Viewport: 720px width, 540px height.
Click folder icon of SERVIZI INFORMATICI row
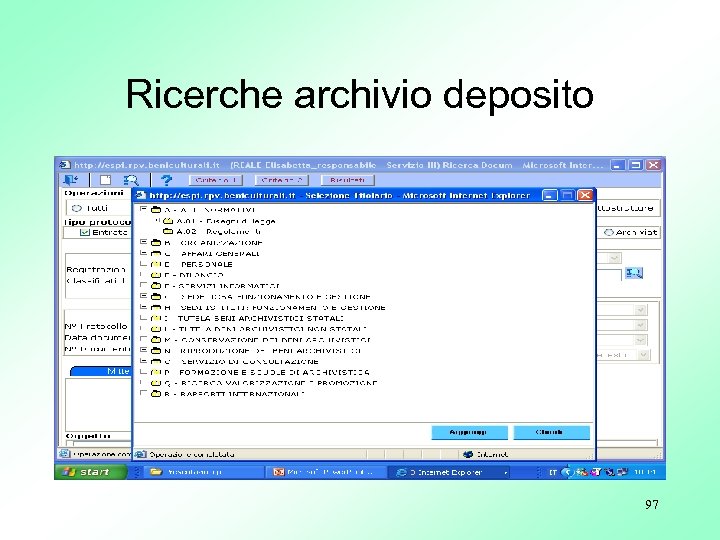pyautogui.click(x=156, y=286)
